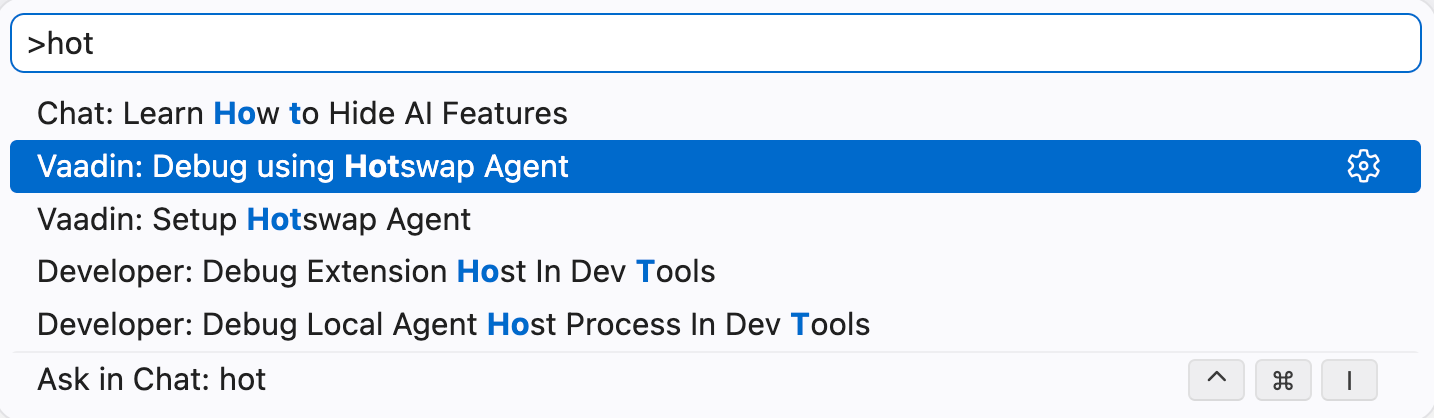The width and height of the screenshot is (1434, 418).
Task: Click the Command (⌘) keybinding key badge
Action: 1283,380
